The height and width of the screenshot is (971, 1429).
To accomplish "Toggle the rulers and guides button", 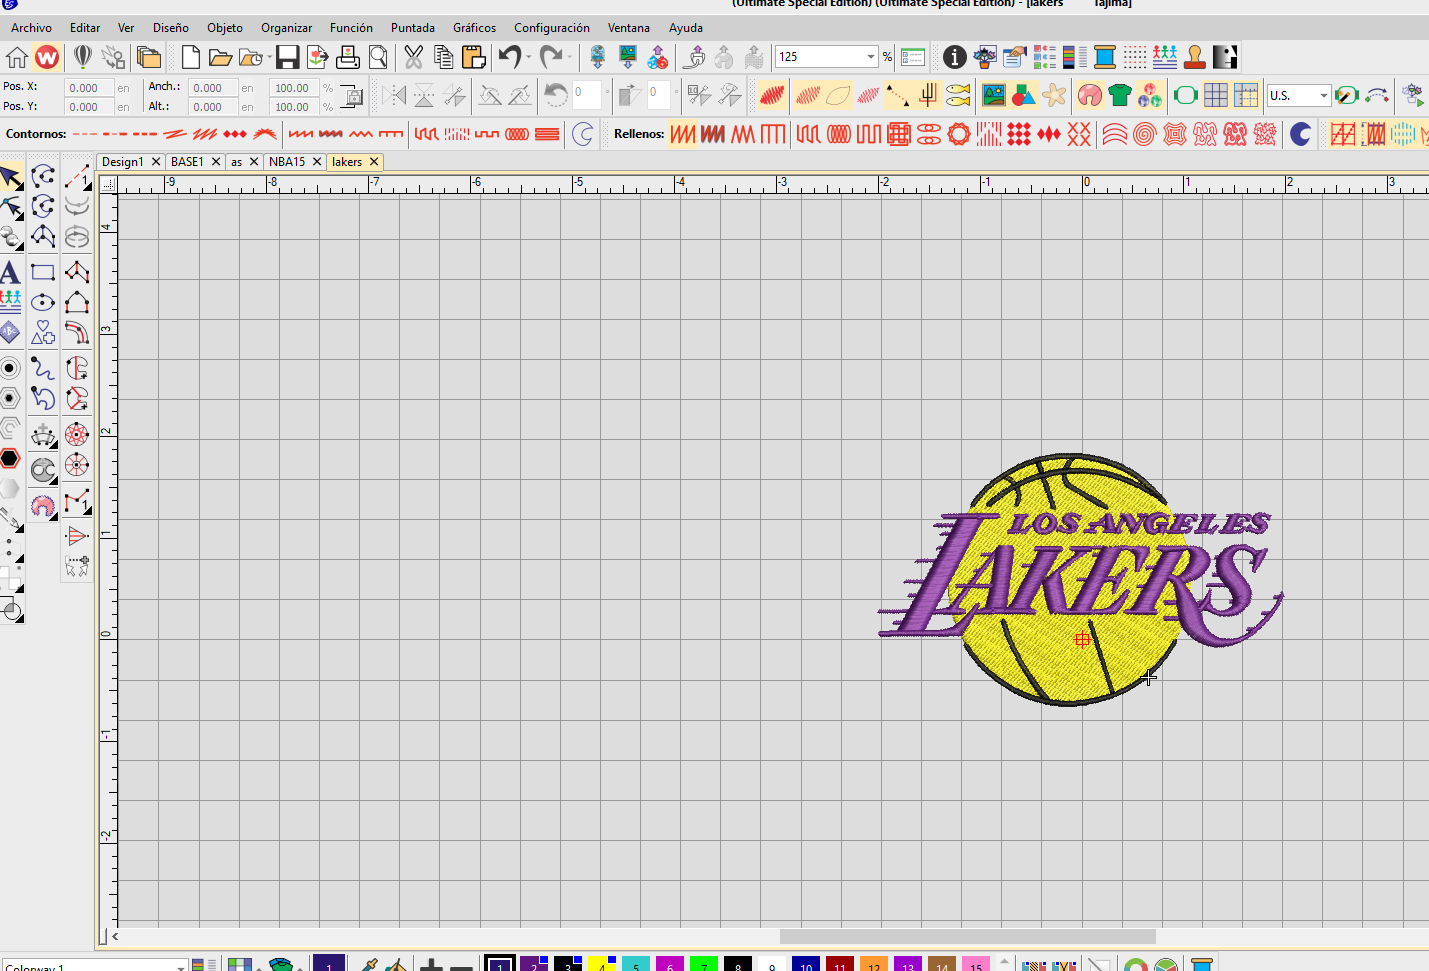I will [1246, 95].
